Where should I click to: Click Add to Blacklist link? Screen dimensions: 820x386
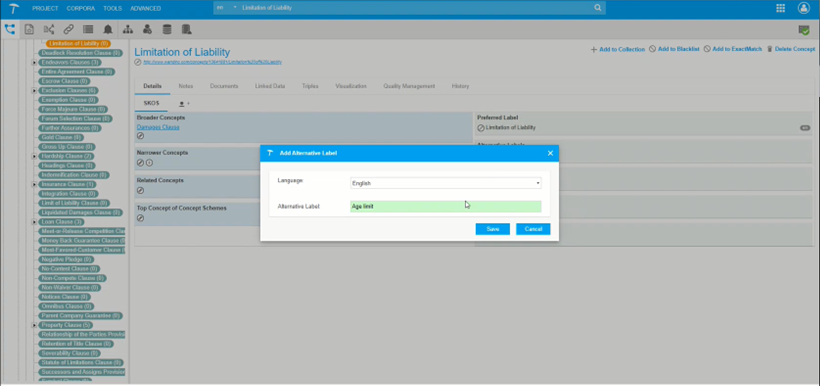(674, 49)
